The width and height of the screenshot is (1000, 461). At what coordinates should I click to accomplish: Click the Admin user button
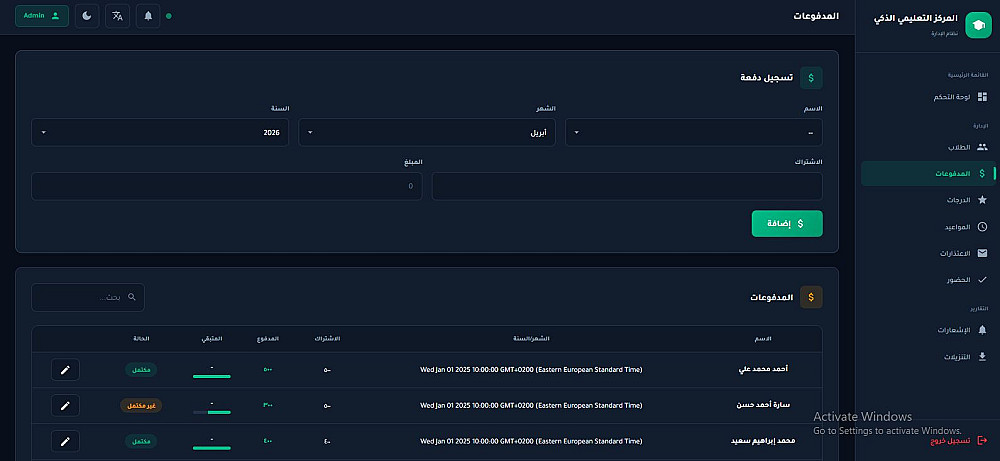[x=41, y=16]
